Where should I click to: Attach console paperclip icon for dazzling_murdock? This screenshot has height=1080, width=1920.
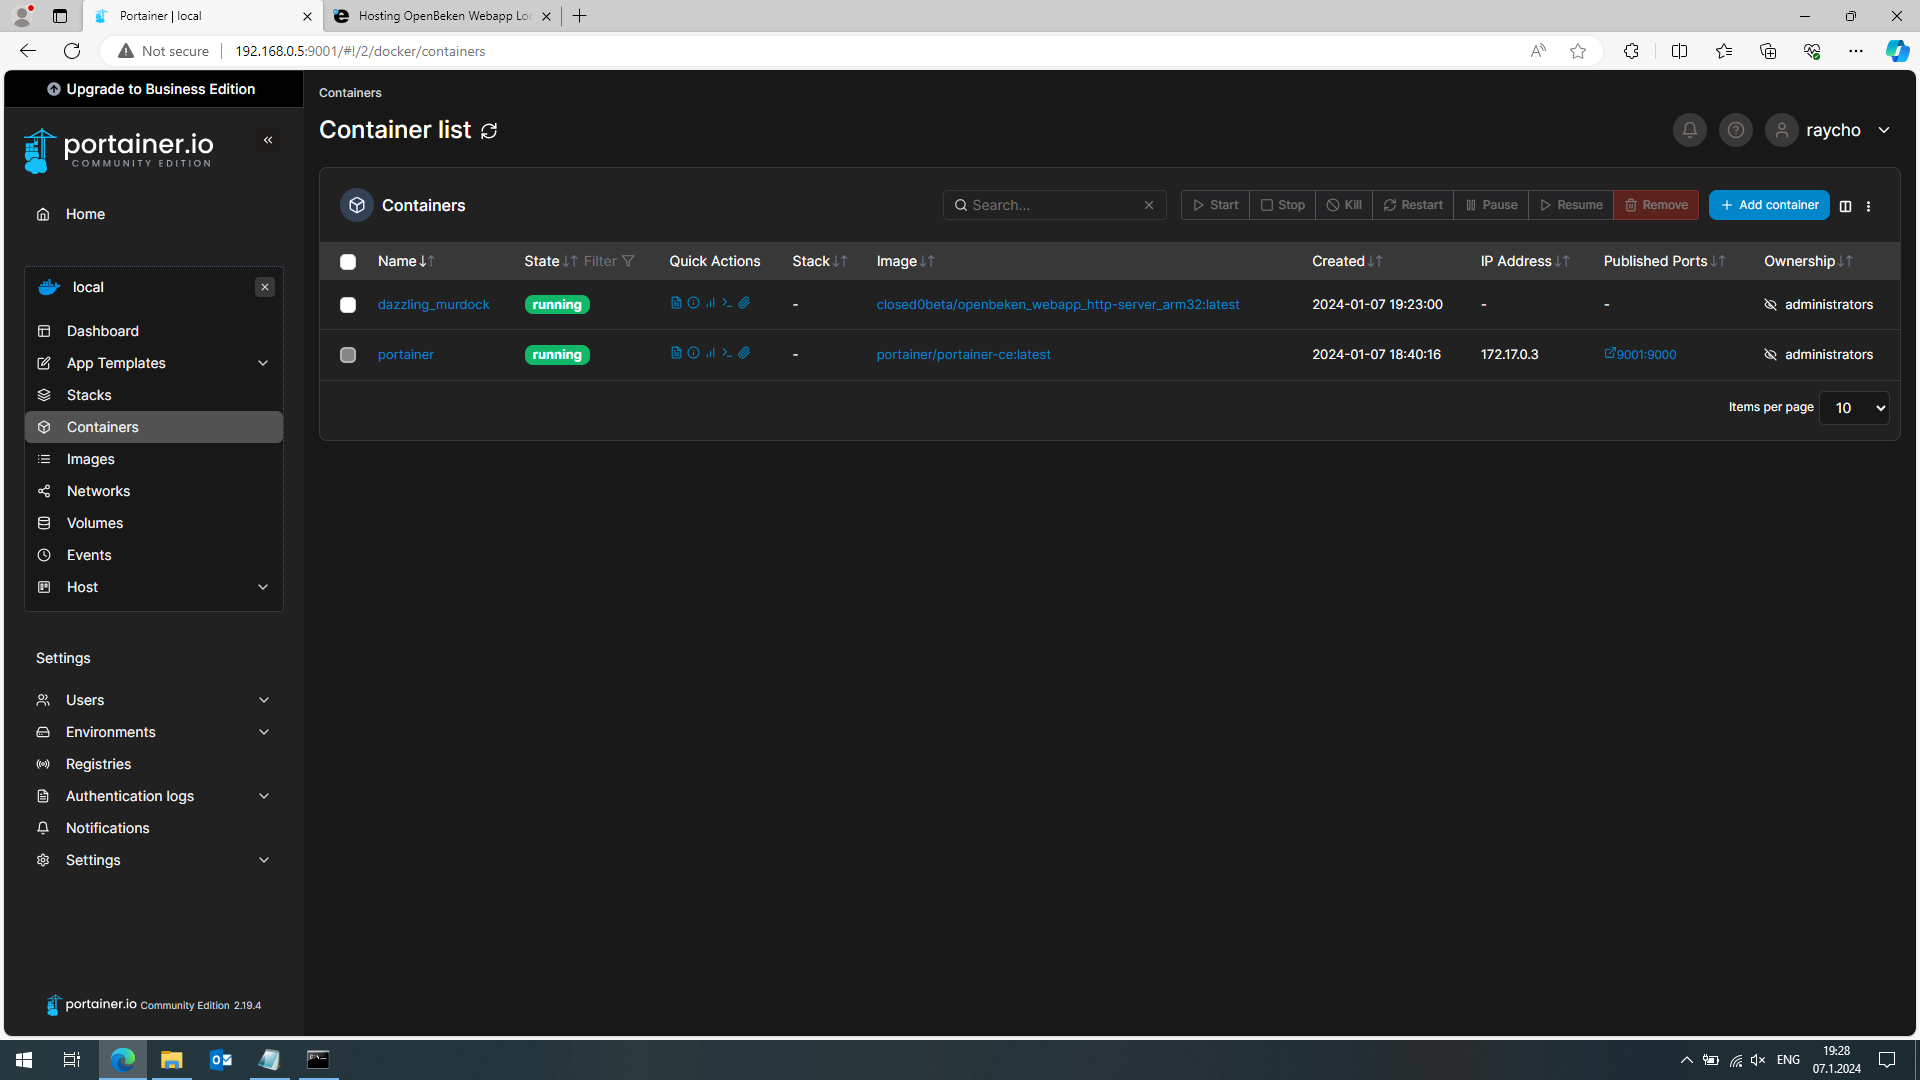coord(744,303)
